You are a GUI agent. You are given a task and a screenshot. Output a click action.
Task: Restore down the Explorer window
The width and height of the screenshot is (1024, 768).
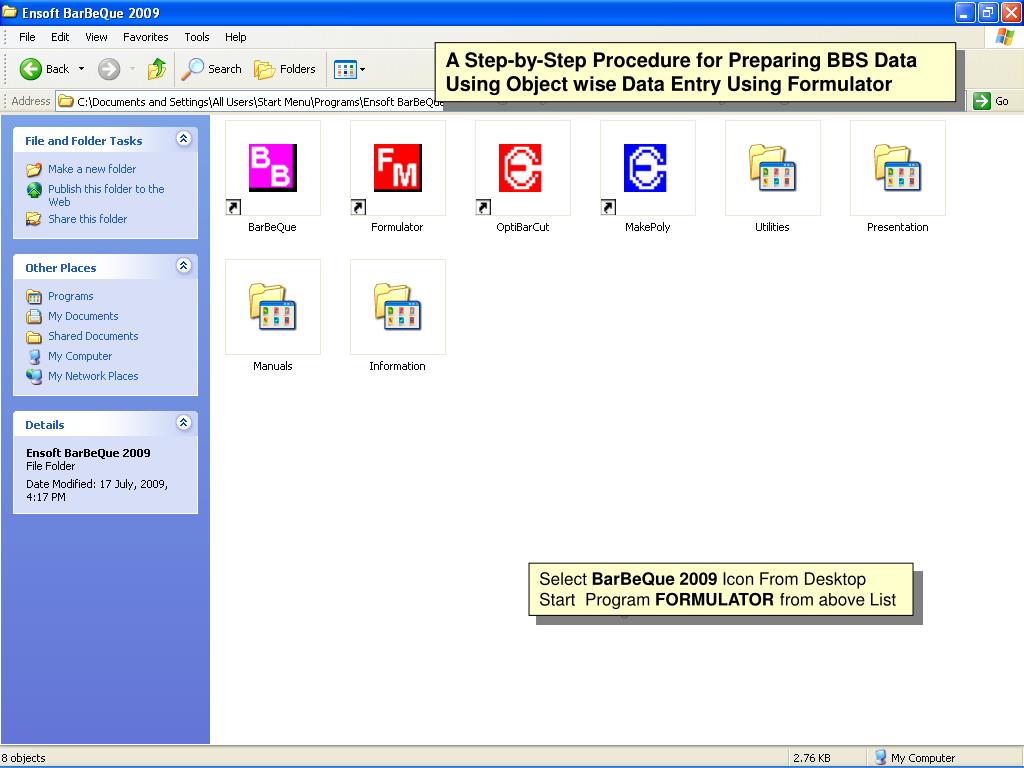[x=987, y=12]
